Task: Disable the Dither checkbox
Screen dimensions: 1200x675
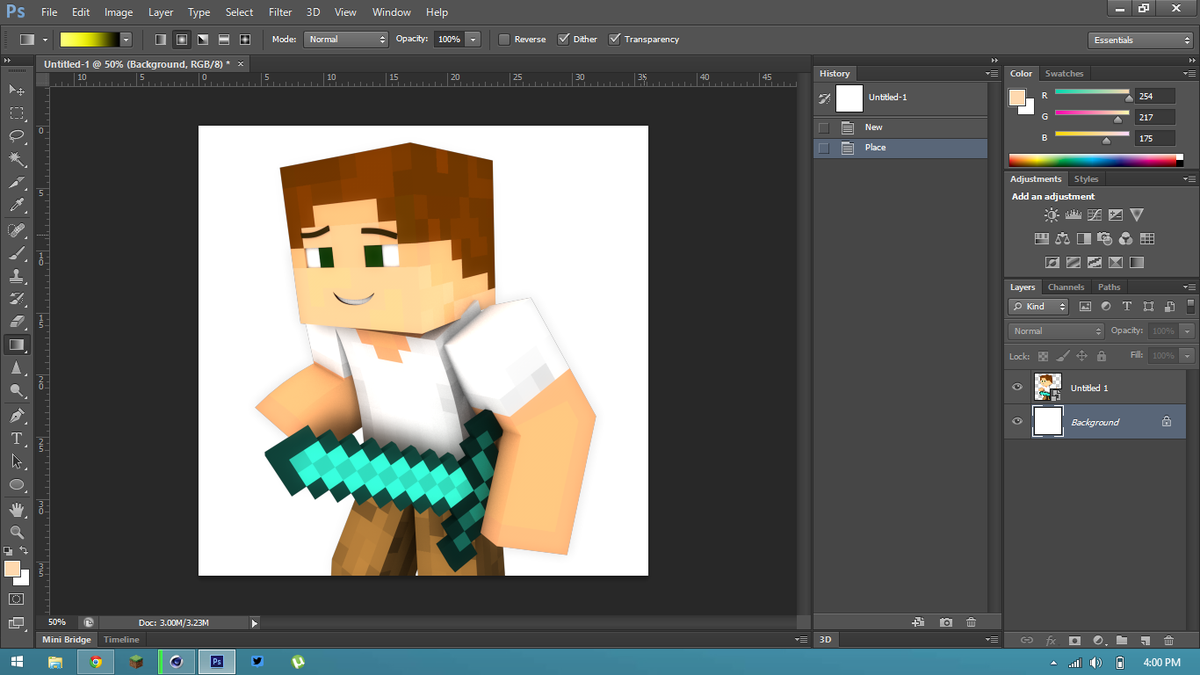Action: coord(564,39)
